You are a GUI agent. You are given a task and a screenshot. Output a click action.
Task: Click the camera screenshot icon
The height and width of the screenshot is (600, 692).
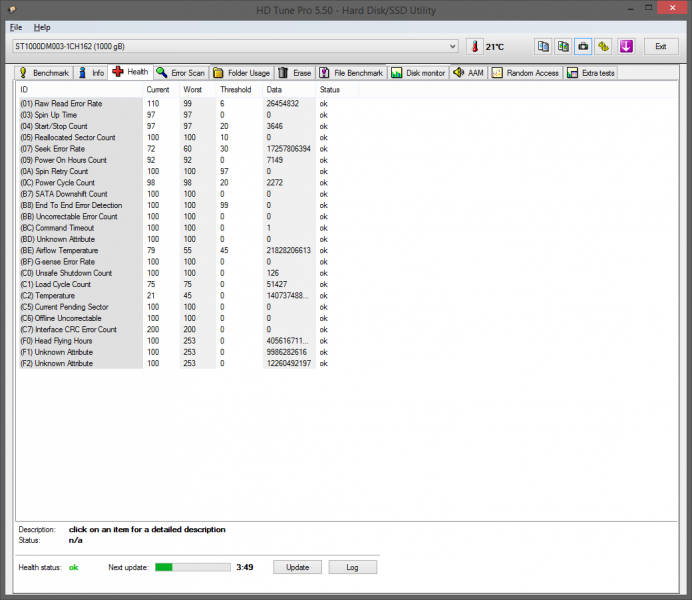coord(583,46)
